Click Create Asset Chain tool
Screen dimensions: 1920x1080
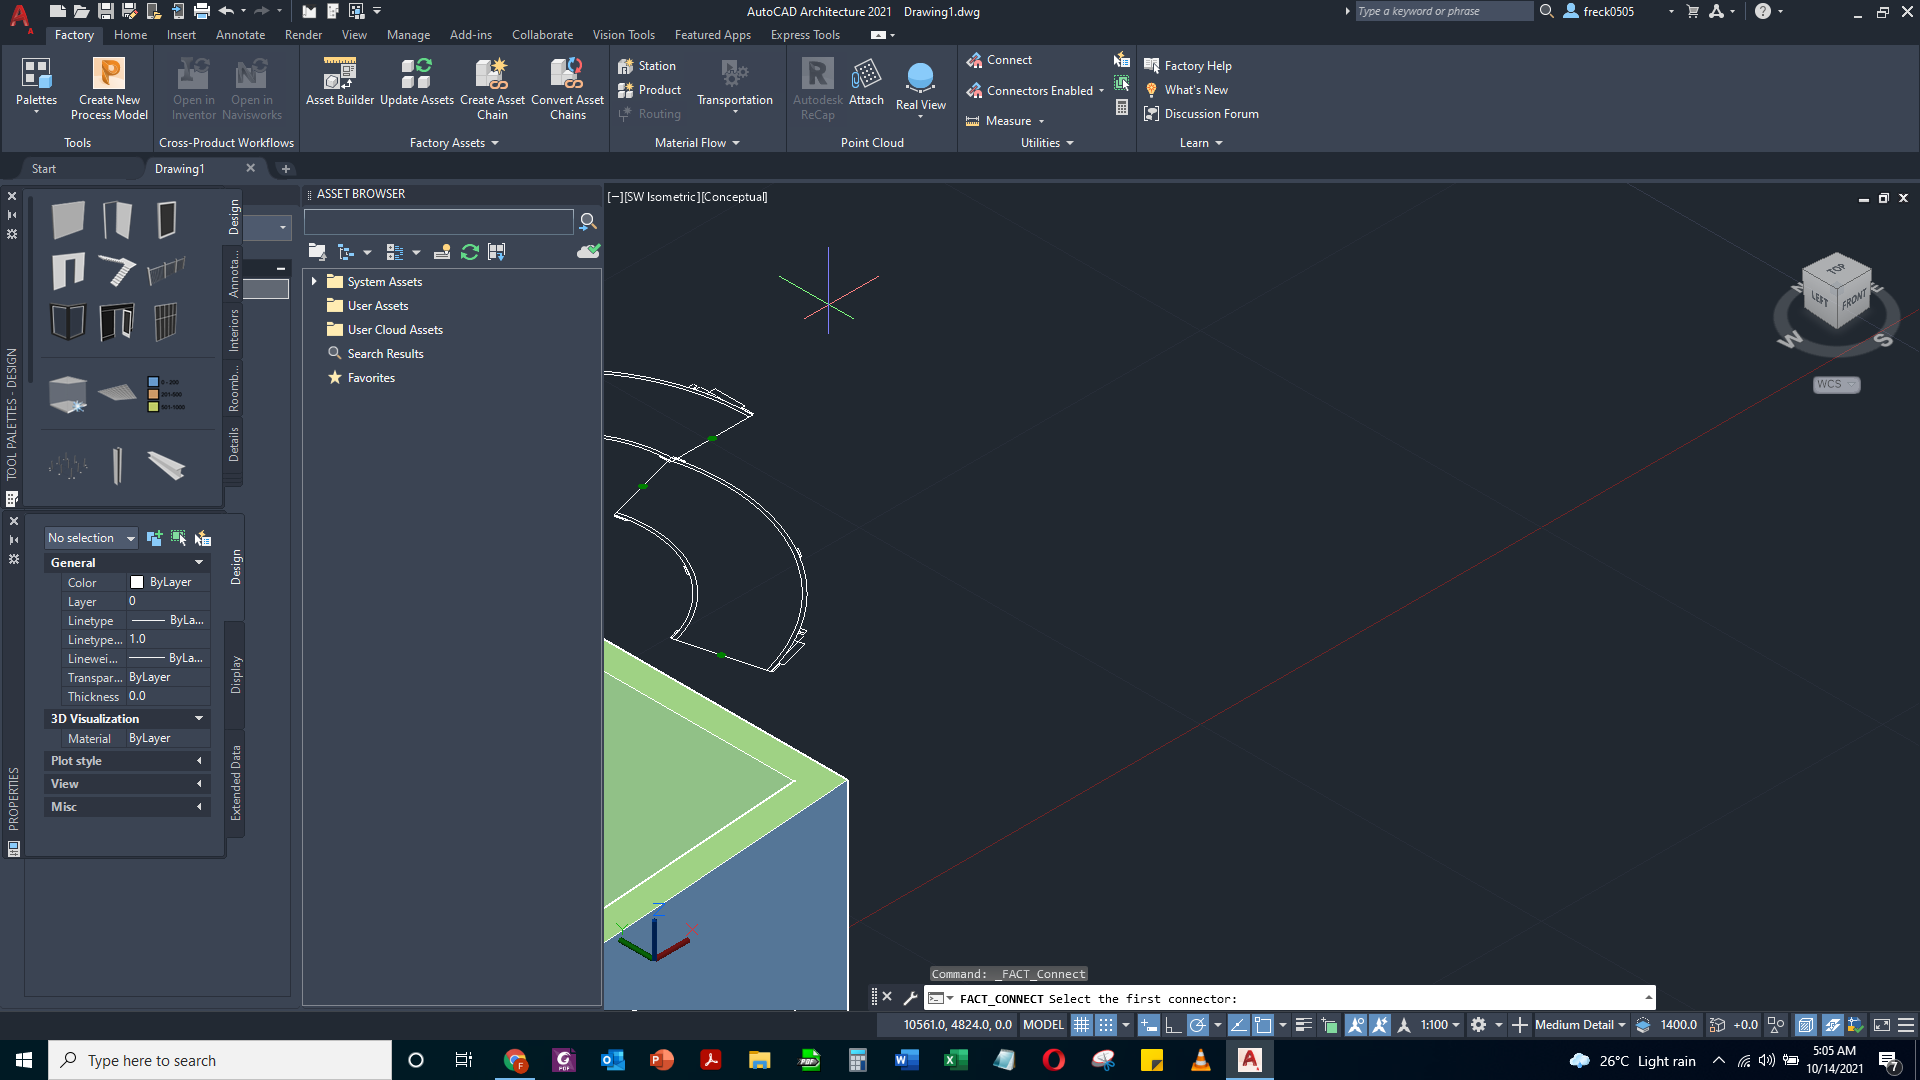click(x=492, y=87)
